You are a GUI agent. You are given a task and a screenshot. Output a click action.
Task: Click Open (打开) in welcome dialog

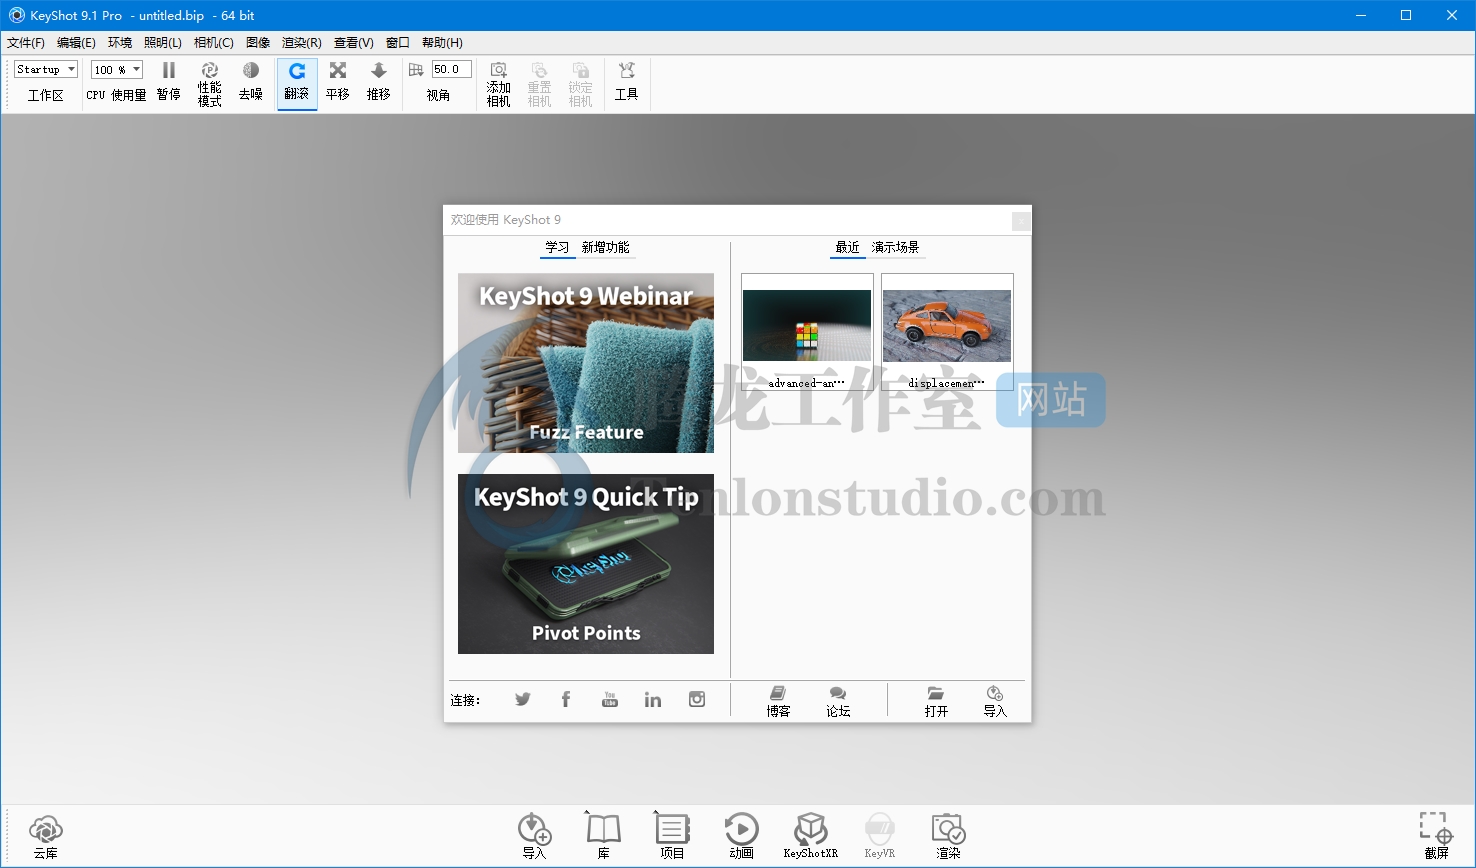pyautogui.click(x=936, y=702)
